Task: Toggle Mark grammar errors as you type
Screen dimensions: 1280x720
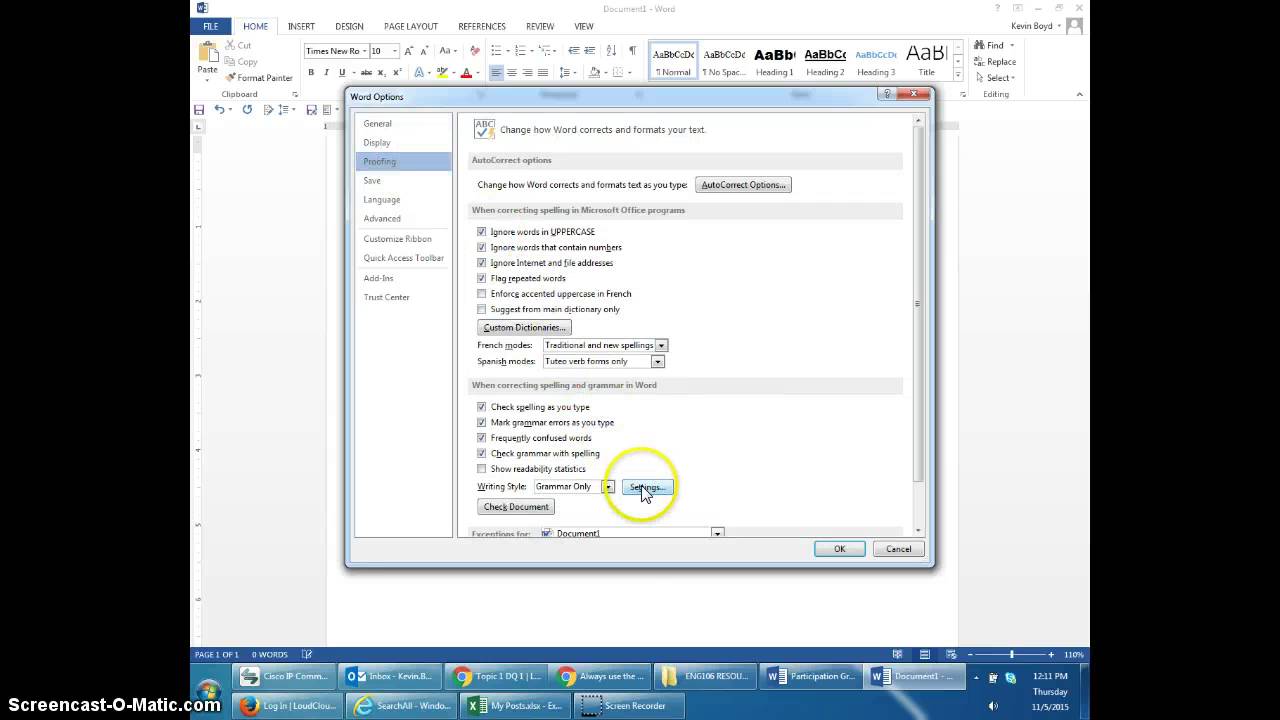Action: tap(481, 422)
